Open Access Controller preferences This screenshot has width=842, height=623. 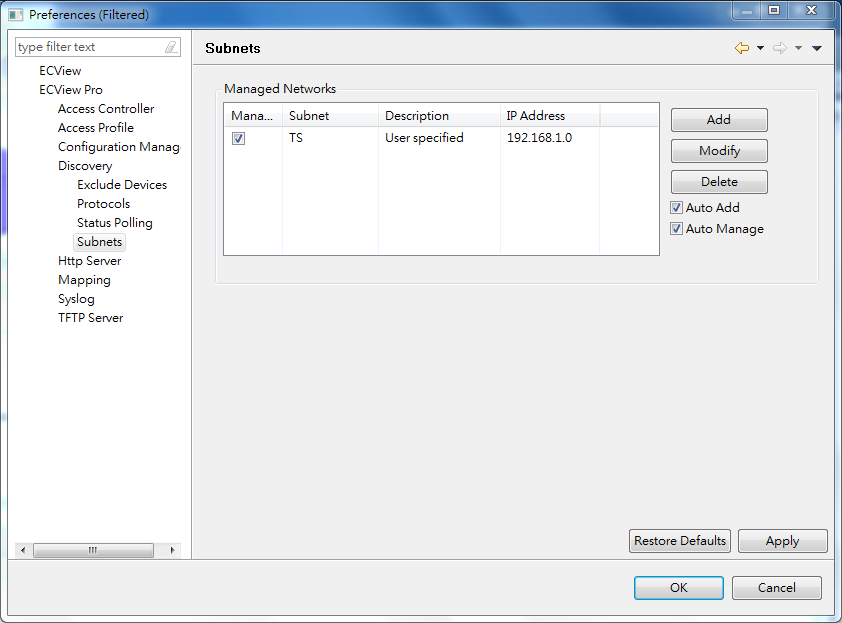tap(106, 109)
